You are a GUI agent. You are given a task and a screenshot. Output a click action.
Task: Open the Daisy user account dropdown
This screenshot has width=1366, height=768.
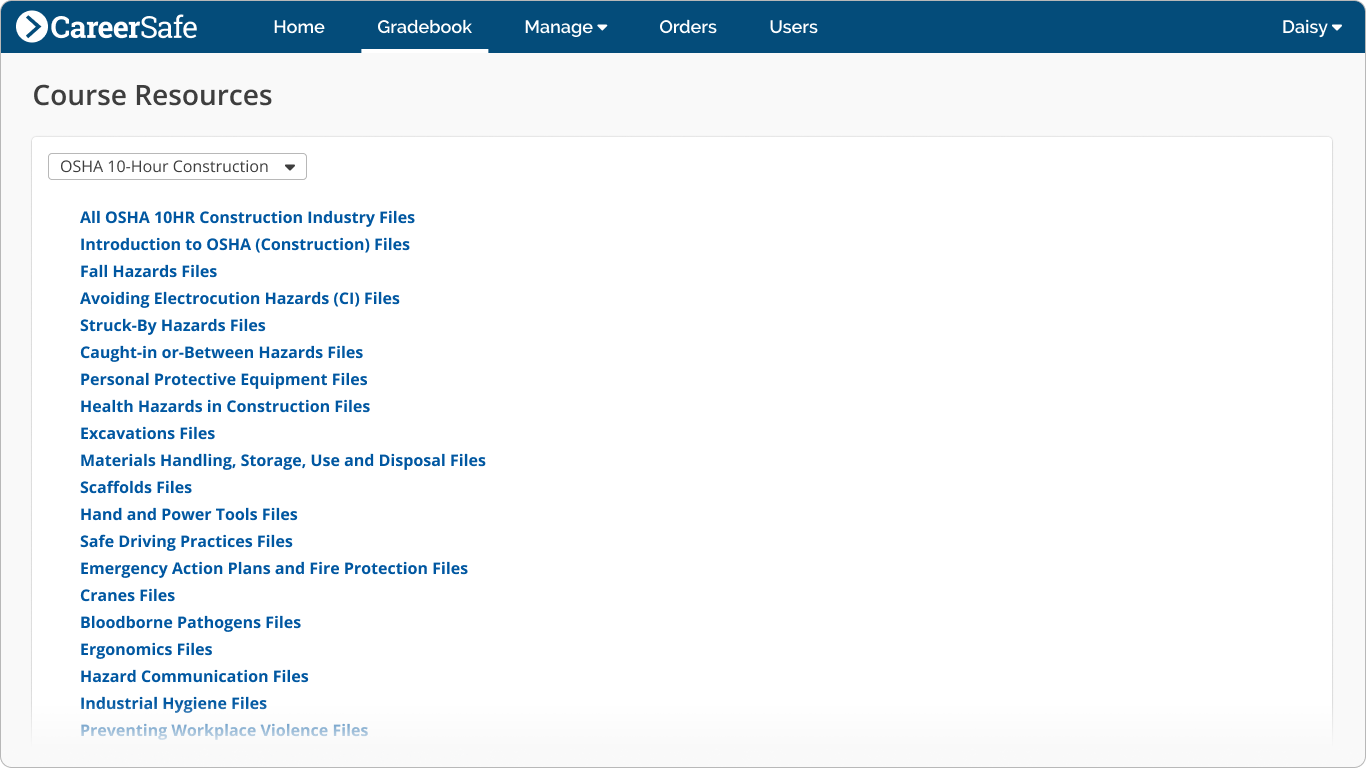(1311, 27)
